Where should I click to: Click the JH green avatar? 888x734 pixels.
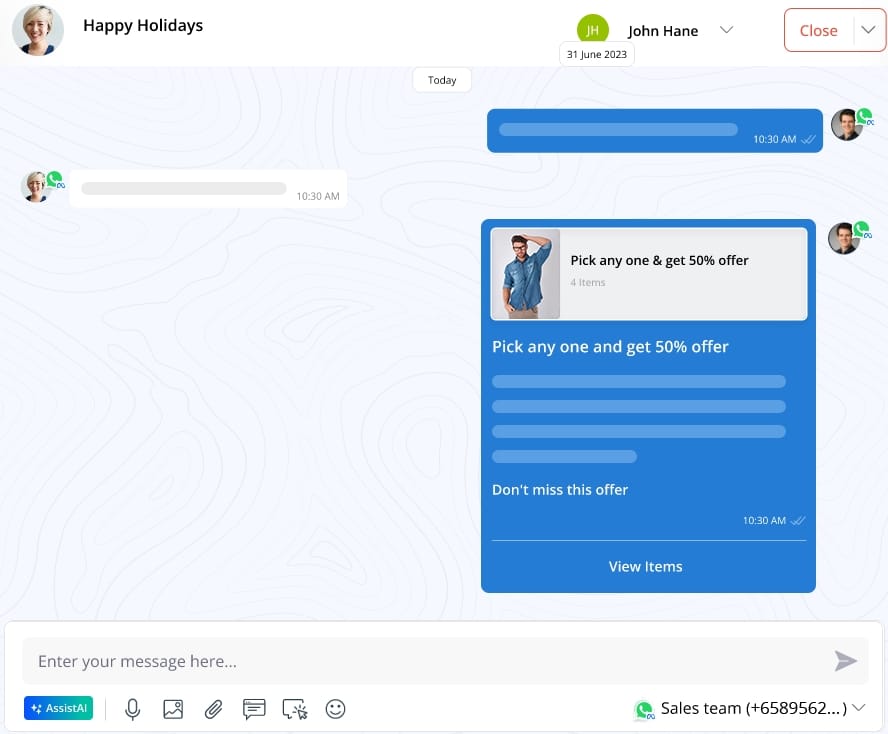[x=592, y=29]
